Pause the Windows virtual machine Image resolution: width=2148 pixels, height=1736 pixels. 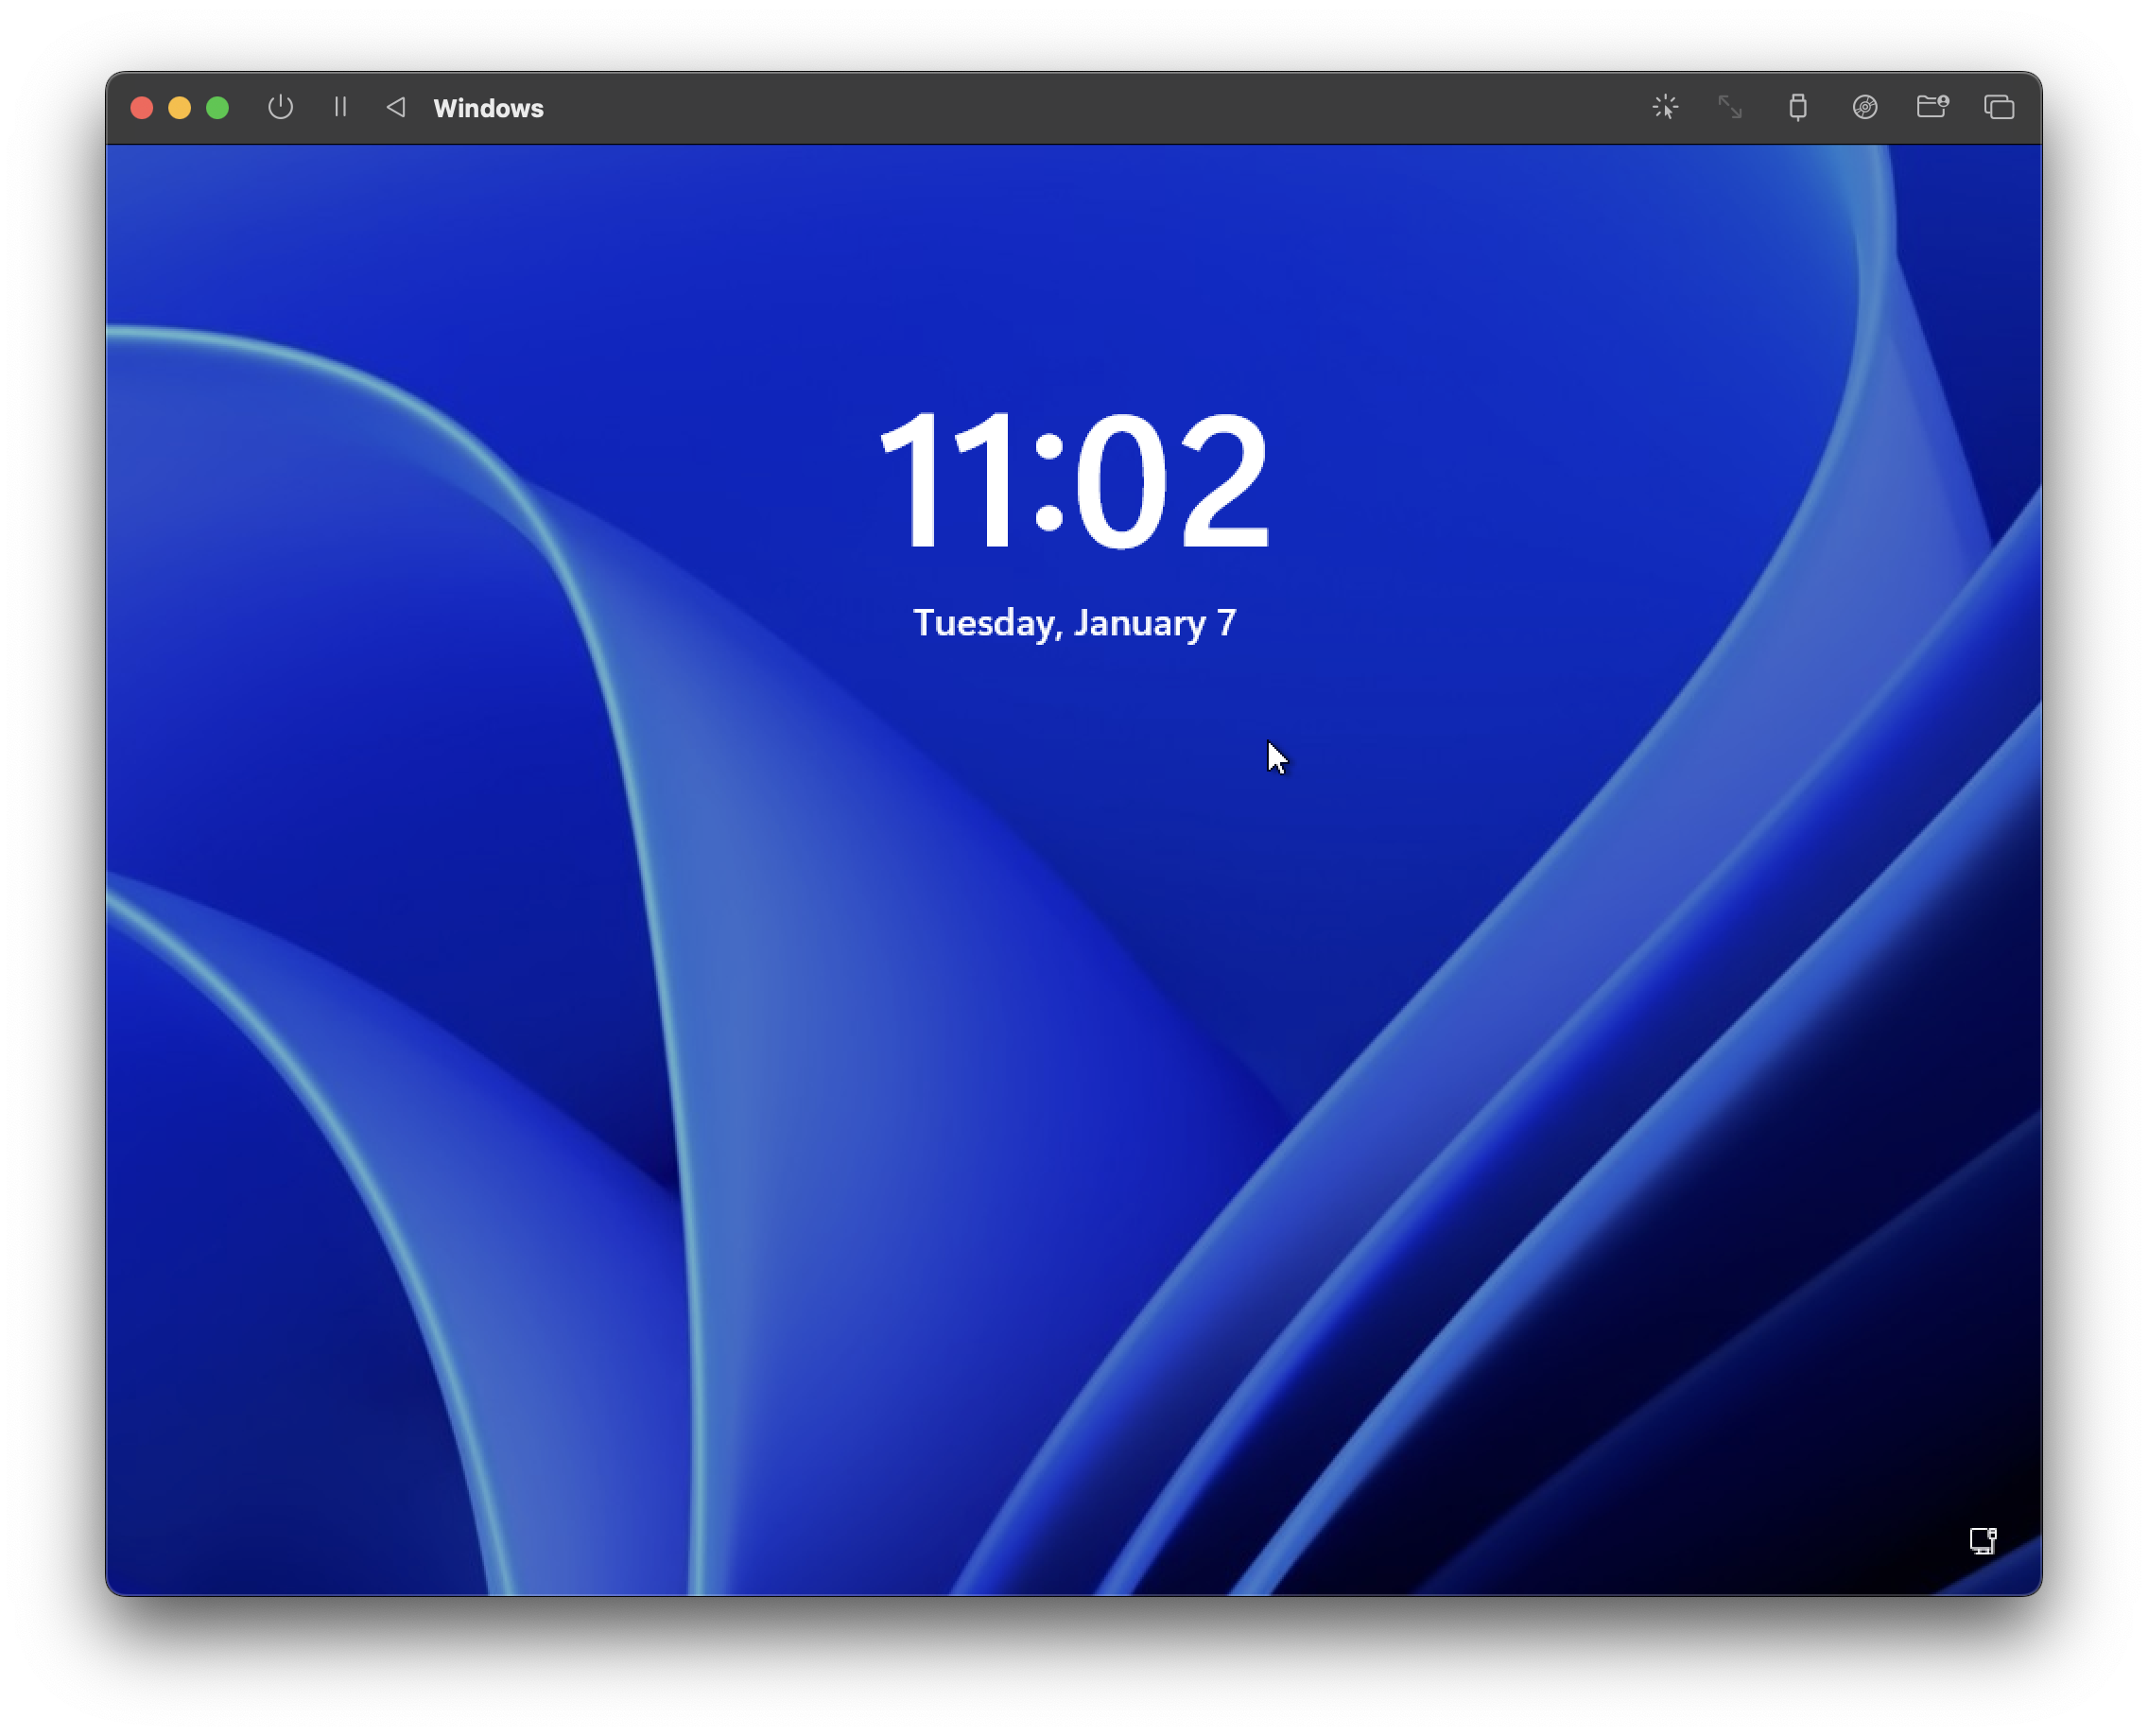point(340,107)
